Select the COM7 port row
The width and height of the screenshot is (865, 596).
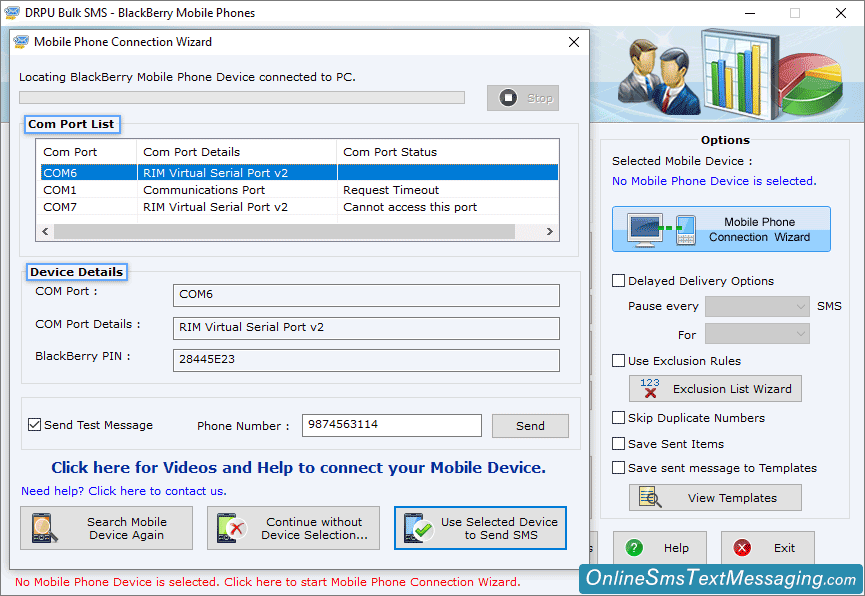pyautogui.click(x=299, y=207)
